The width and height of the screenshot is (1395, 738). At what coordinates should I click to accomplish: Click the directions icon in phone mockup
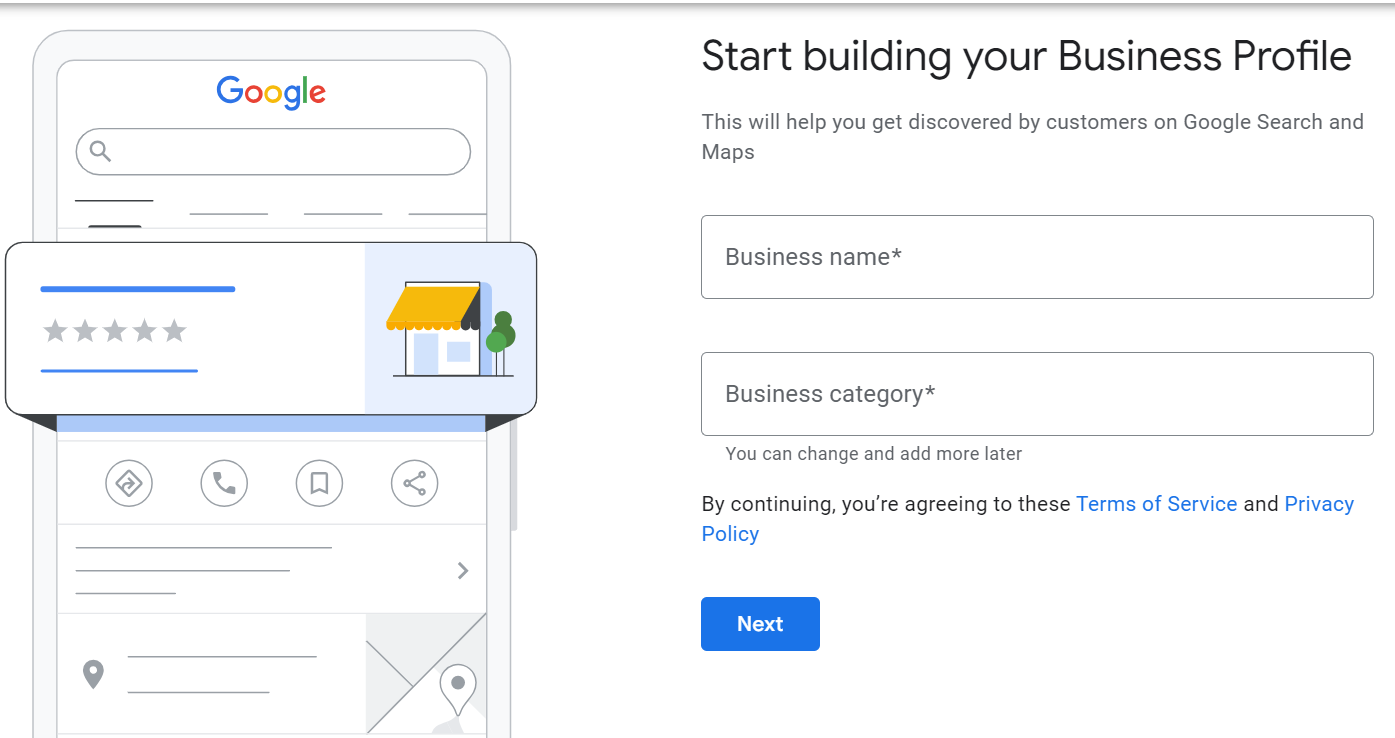(129, 484)
